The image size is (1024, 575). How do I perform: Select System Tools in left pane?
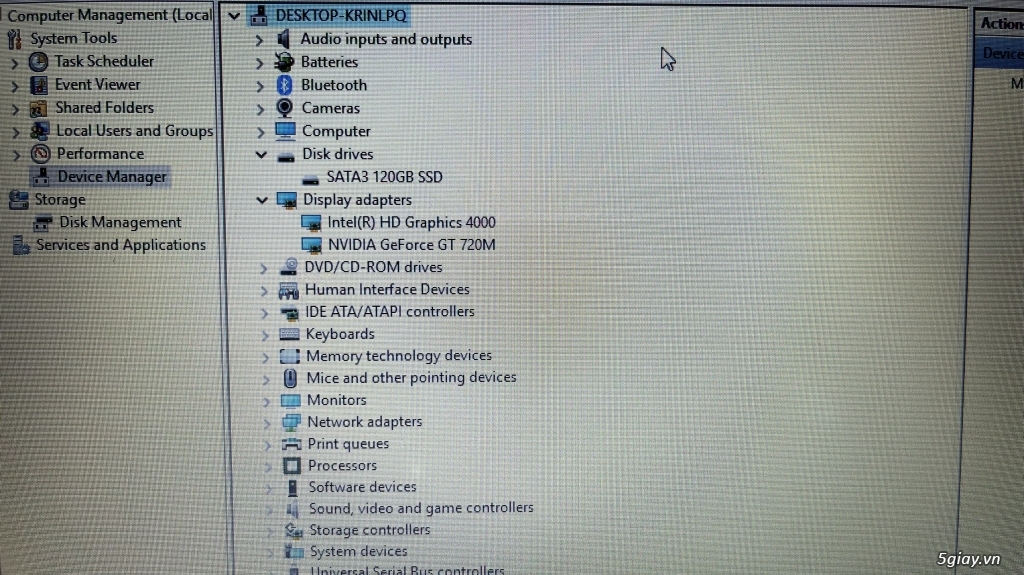click(x=73, y=38)
